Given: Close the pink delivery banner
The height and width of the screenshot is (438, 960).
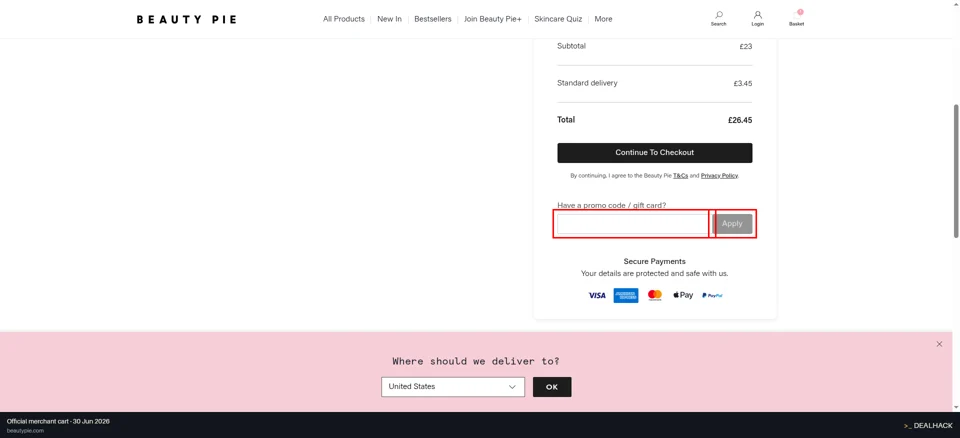Looking at the screenshot, I should tap(939, 344).
